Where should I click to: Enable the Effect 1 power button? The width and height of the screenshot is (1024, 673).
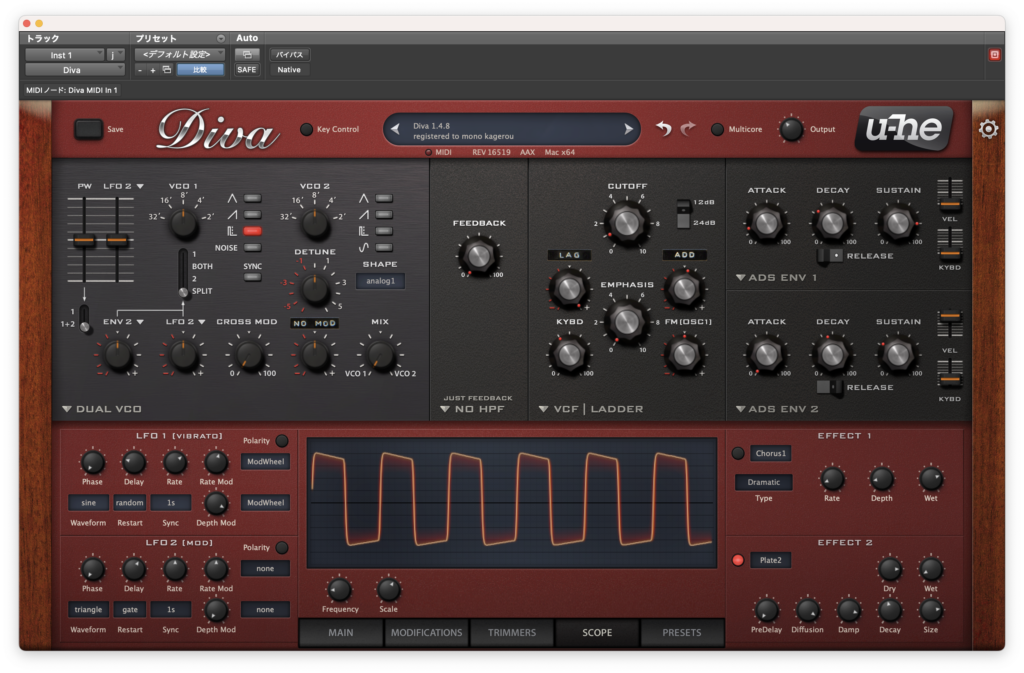point(738,453)
